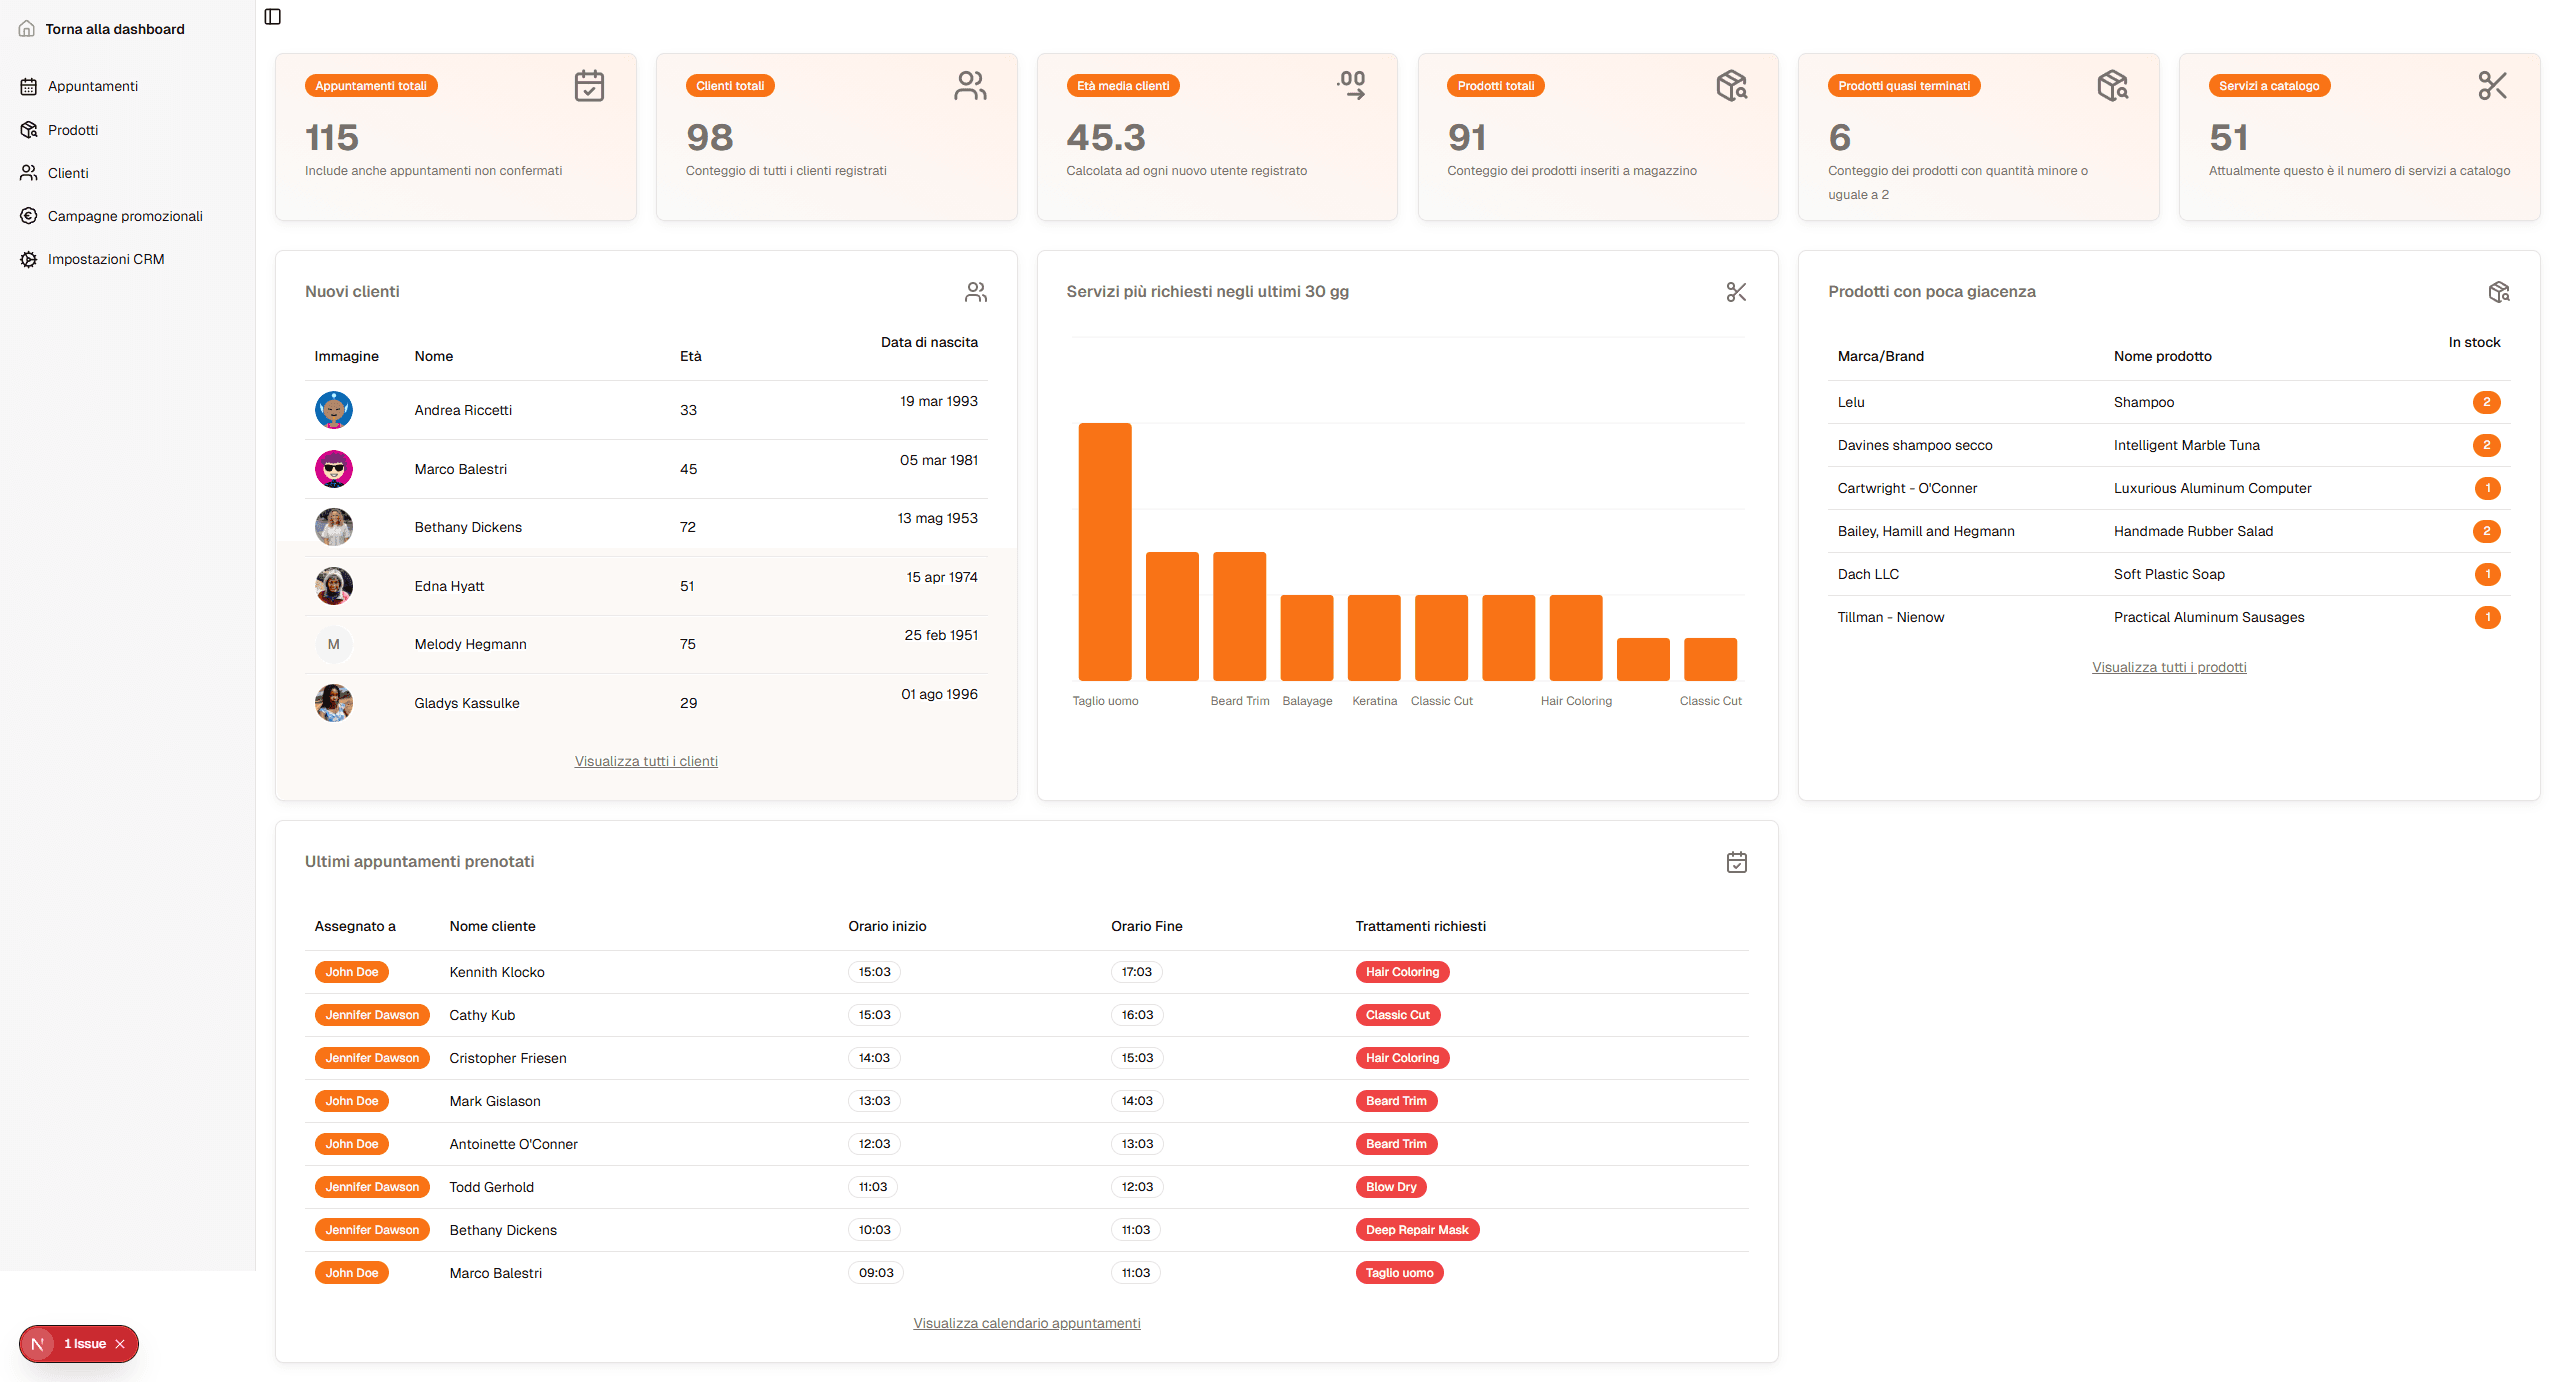Click the package icon on Prodotti con poca giacenza
The width and height of the screenshot is (2560, 1382).
tap(2500, 291)
